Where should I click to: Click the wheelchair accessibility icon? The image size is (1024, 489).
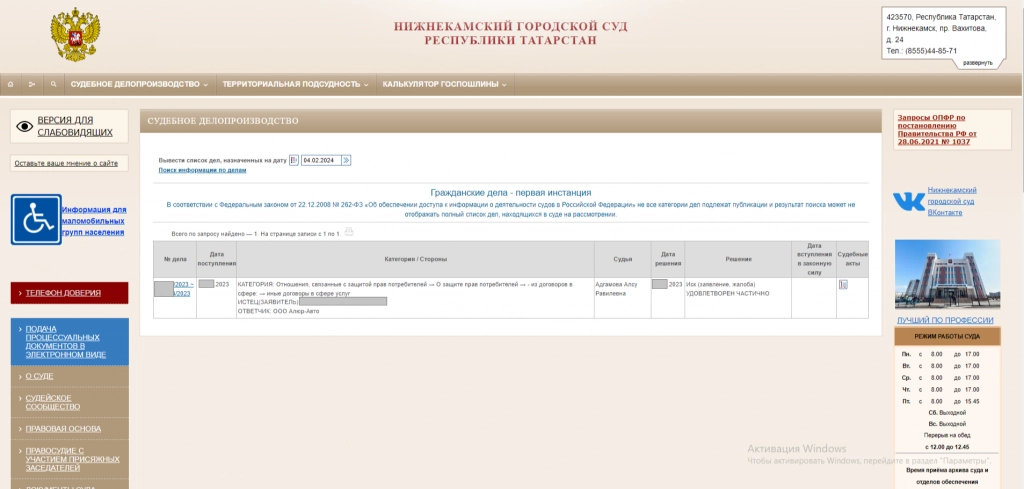click(36, 219)
